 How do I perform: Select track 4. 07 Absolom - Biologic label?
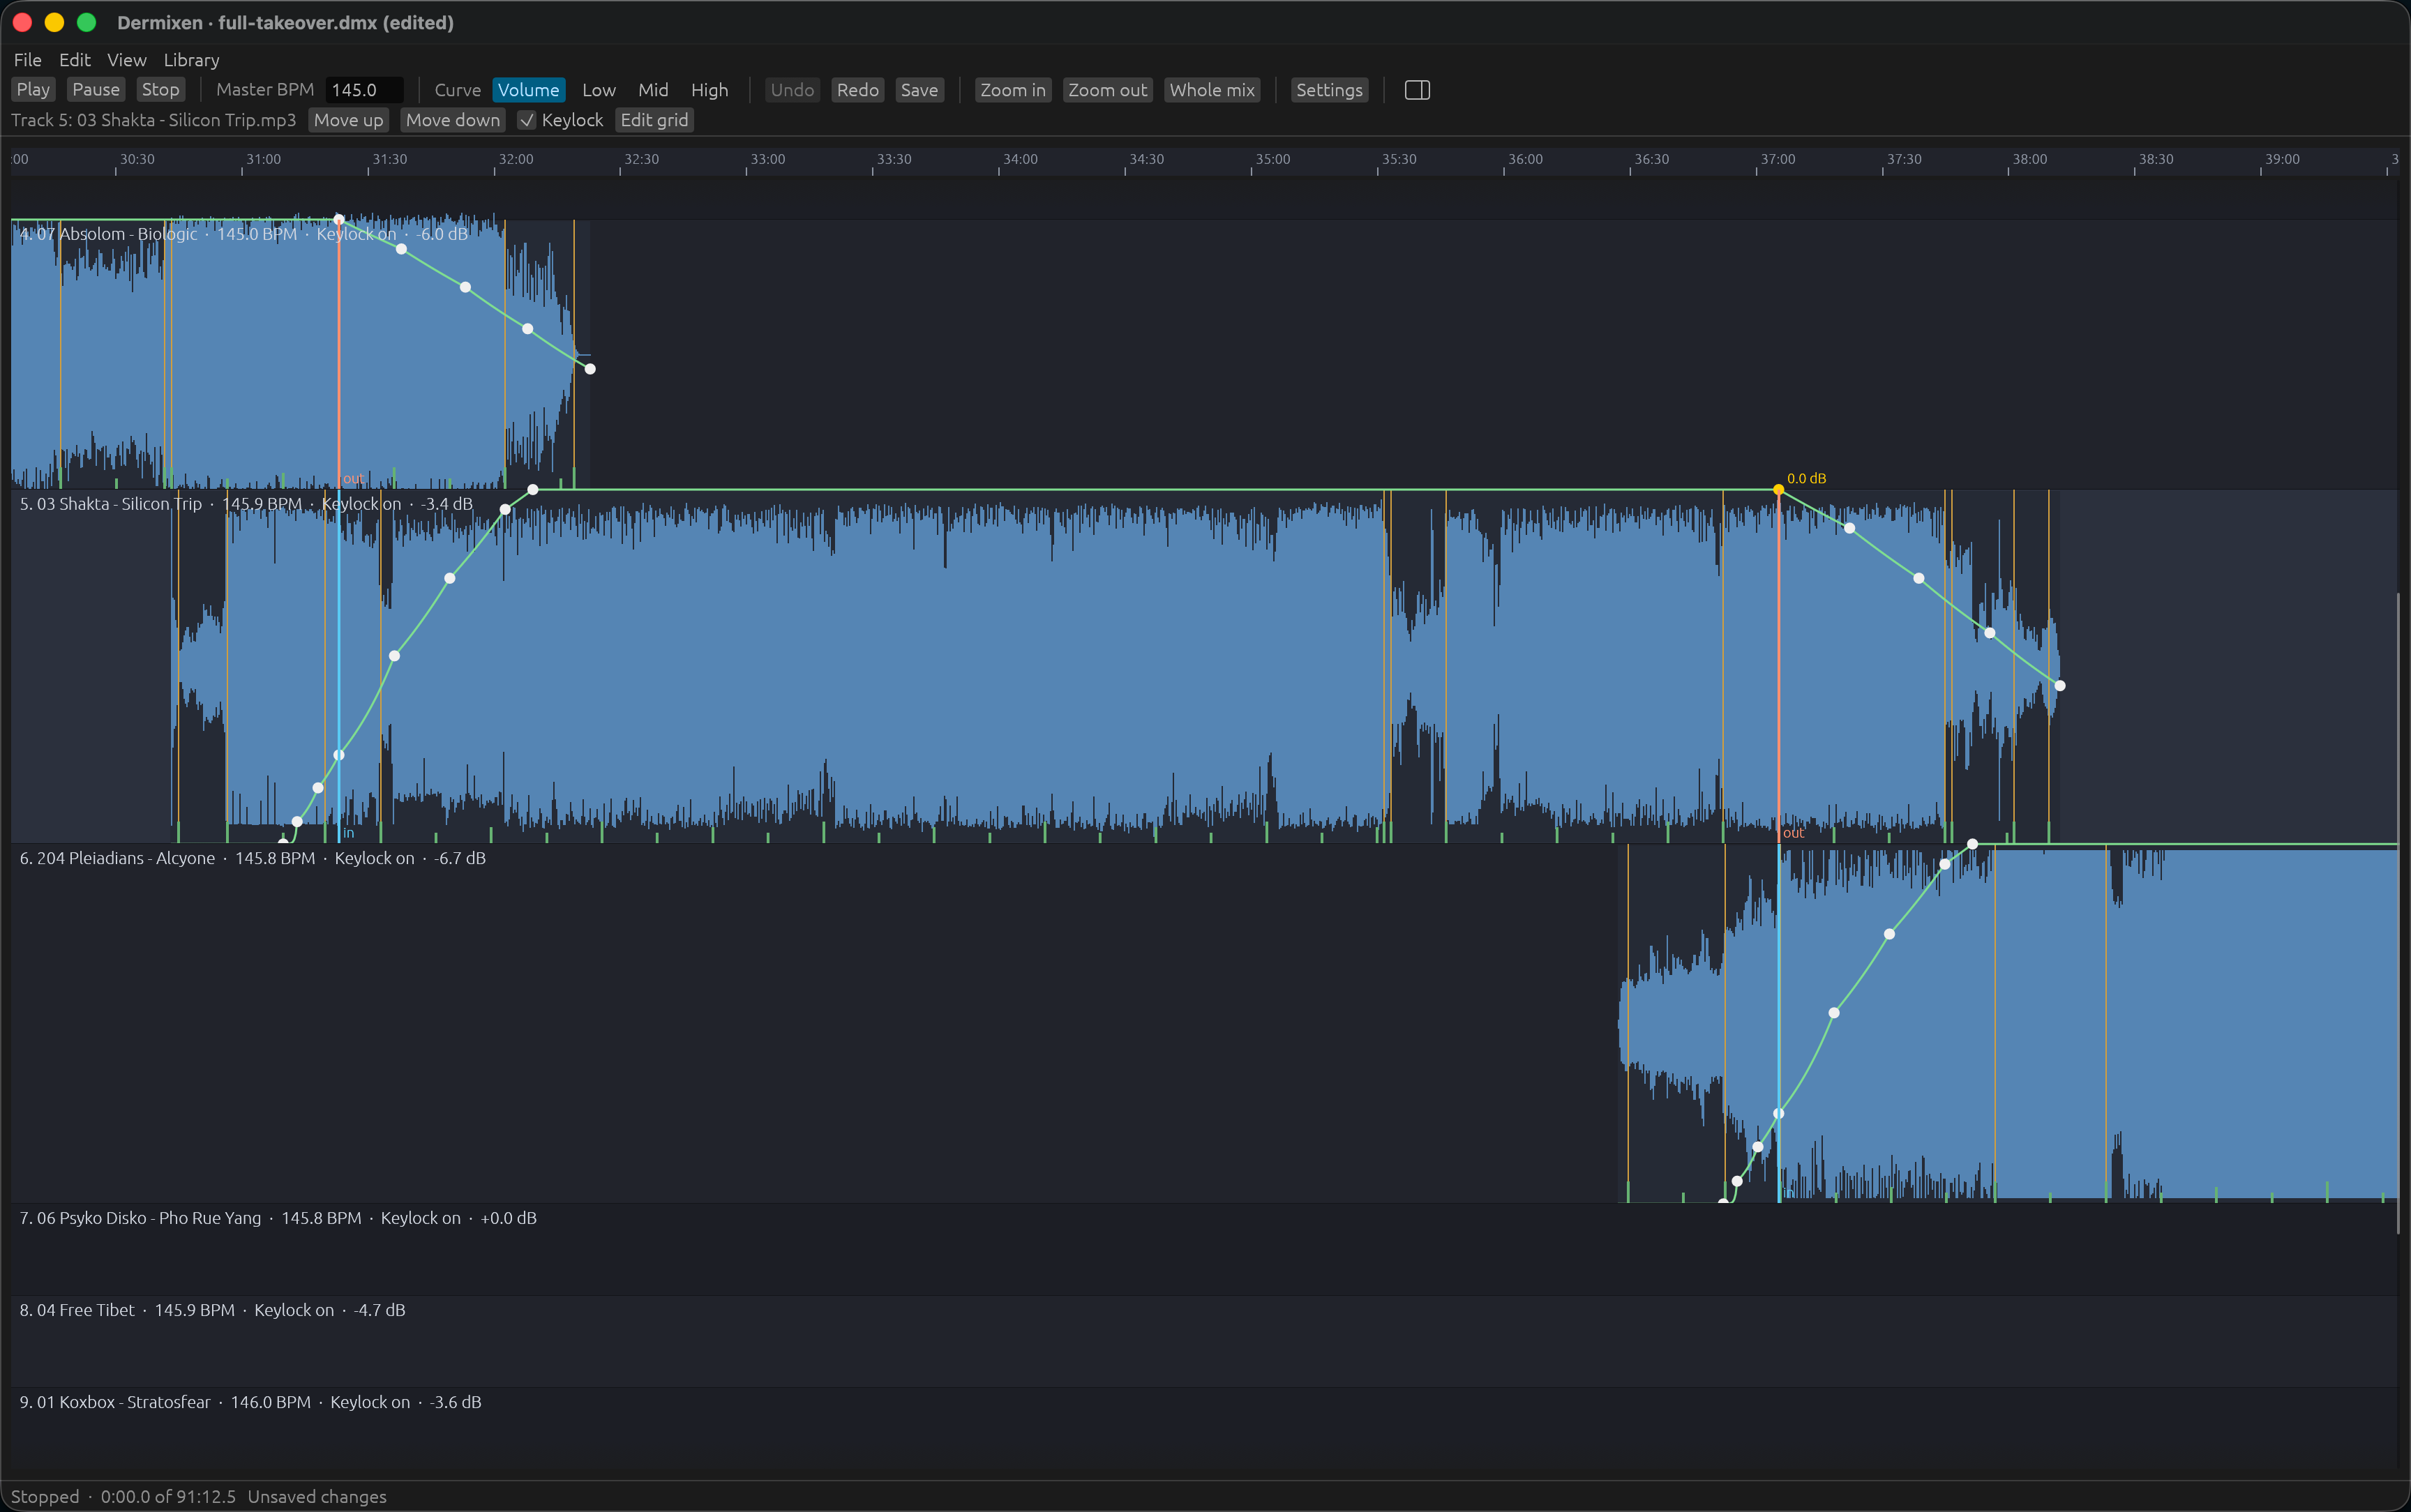point(243,234)
